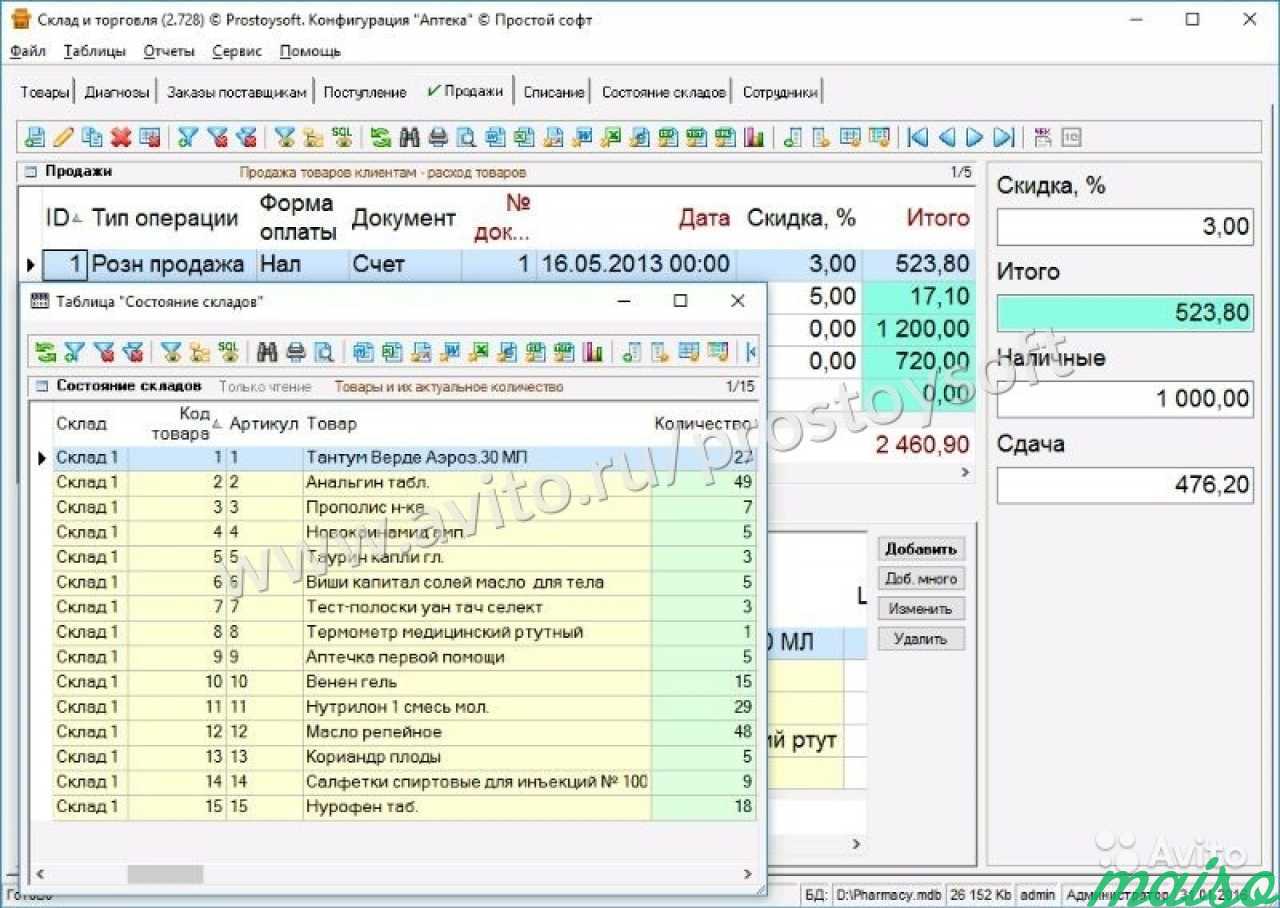
Task: Click the printer icon in main toolbar
Action: point(438,137)
